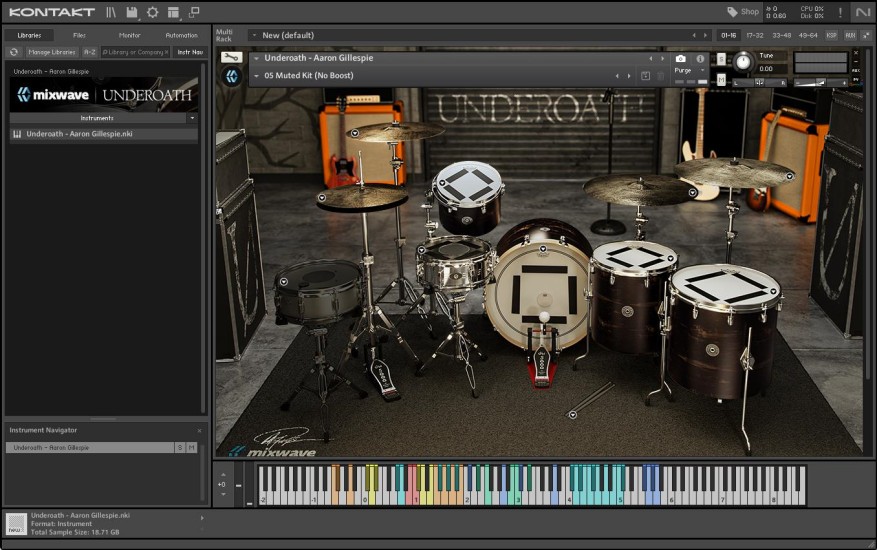Open the Kontakt browser library icon
The image size is (877, 550).
[111, 12]
